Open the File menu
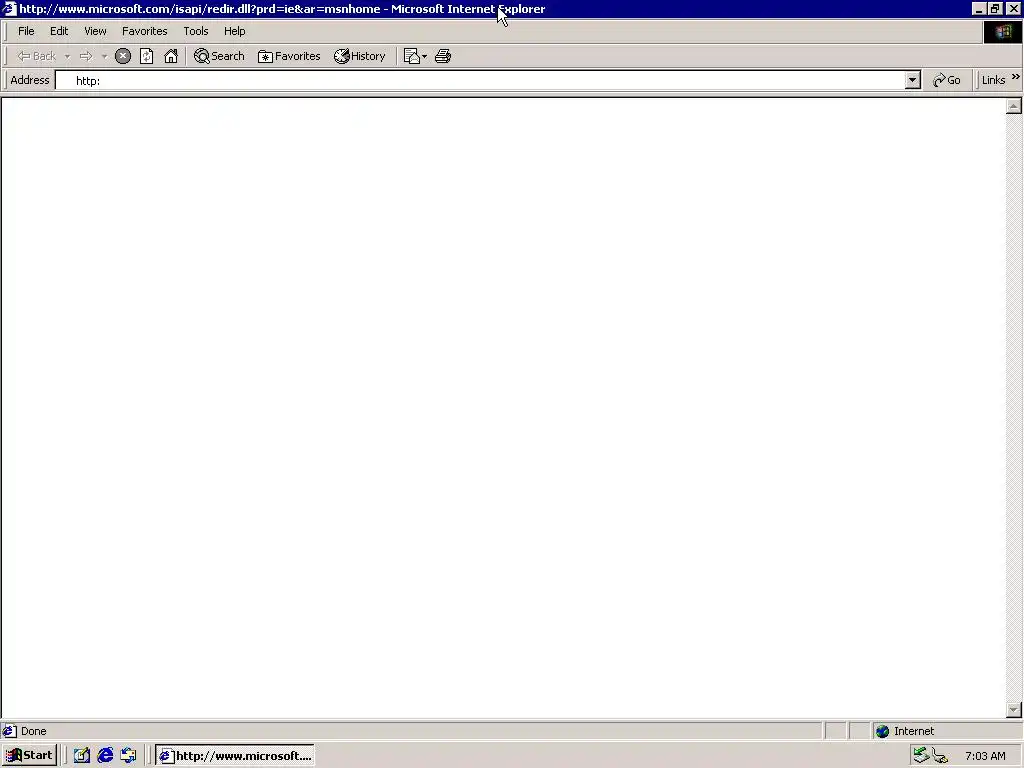Viewport: 1024px width, 768px height. point(26,31)
